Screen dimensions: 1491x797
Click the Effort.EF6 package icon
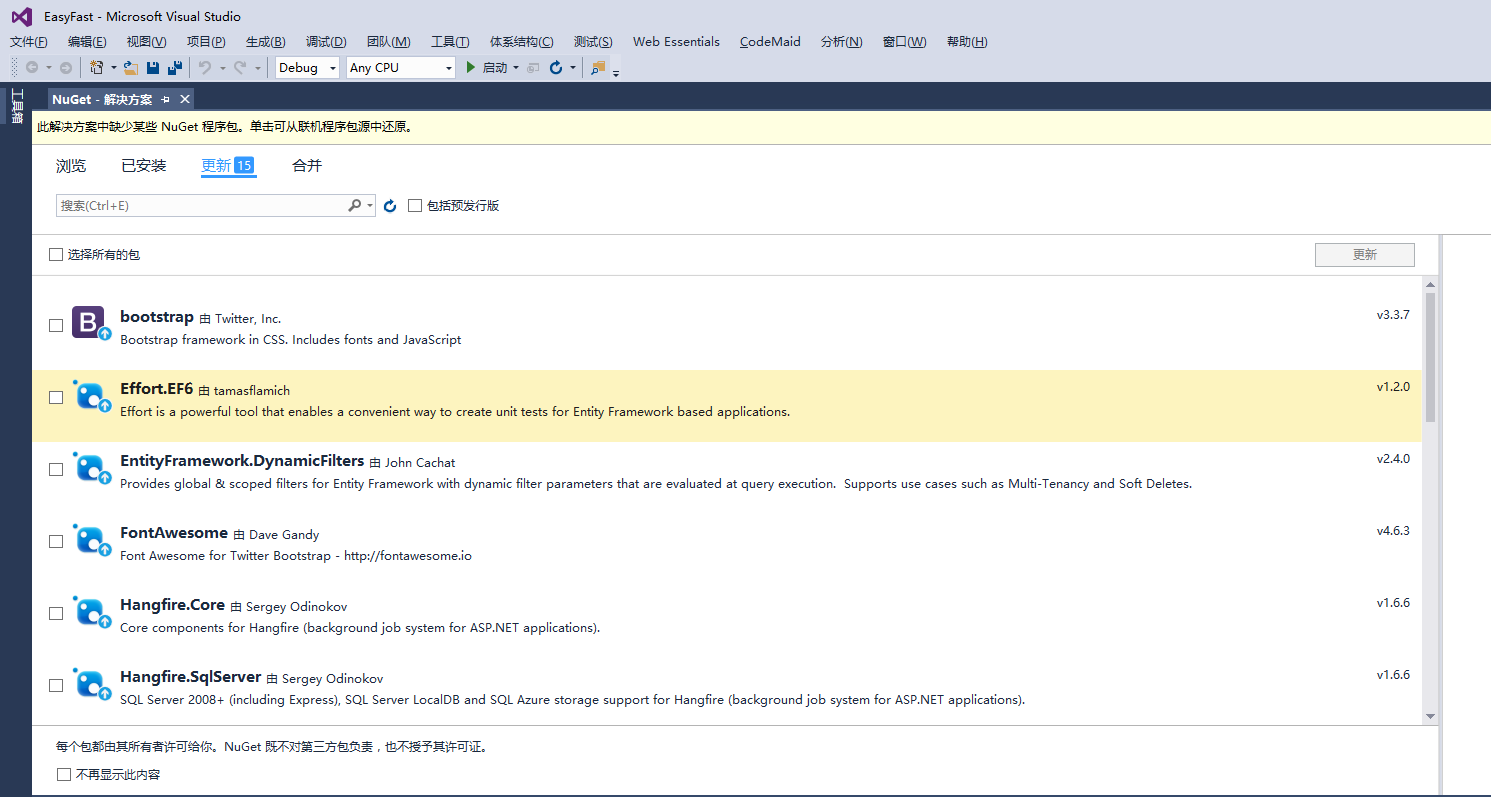point(91,396)
